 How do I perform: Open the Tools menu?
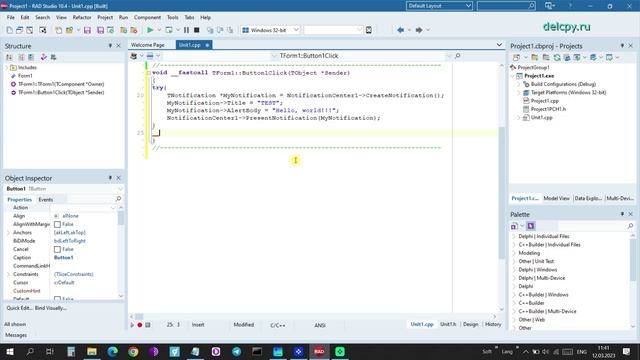[x=173, y=18]
